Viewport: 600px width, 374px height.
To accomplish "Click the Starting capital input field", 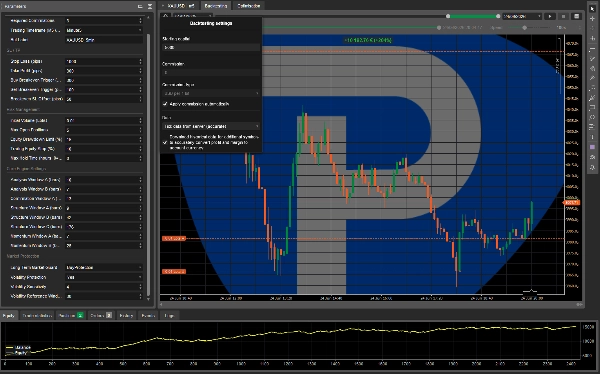I will click(x=211, y=47).
